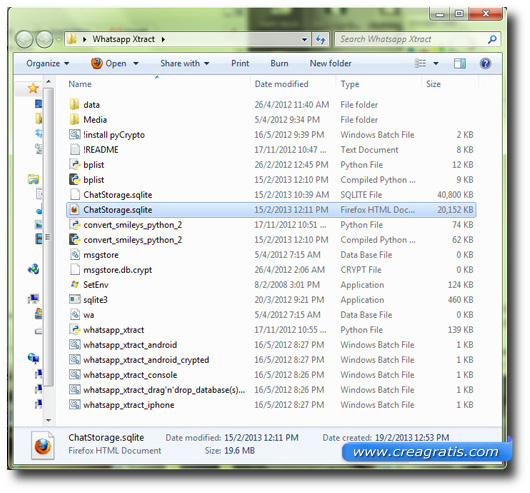Toggle the preview pane icon
Image resolution: width=530 pixels, height=493 pixels.
(460, 63)
